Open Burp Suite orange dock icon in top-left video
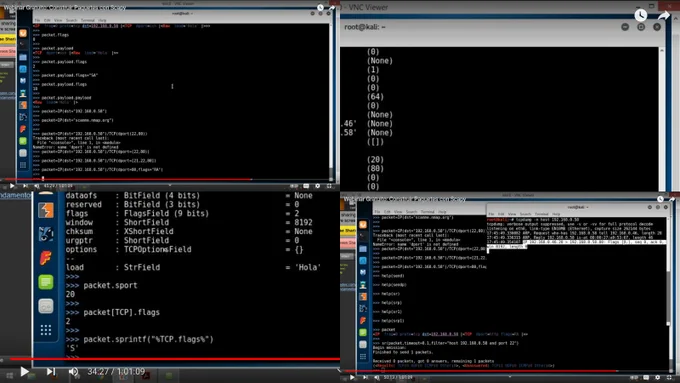680x383 pixels. click(x=23, y=105)
